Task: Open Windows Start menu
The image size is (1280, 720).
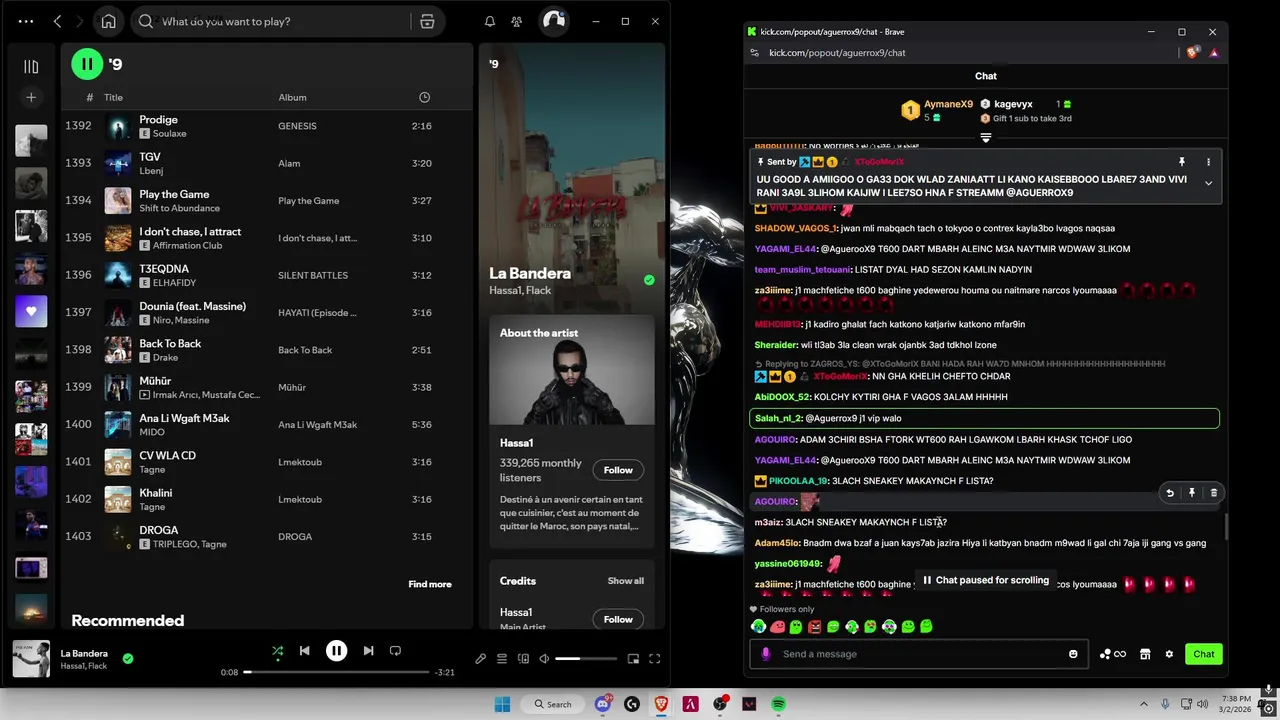Action: [x=502, y=704]
